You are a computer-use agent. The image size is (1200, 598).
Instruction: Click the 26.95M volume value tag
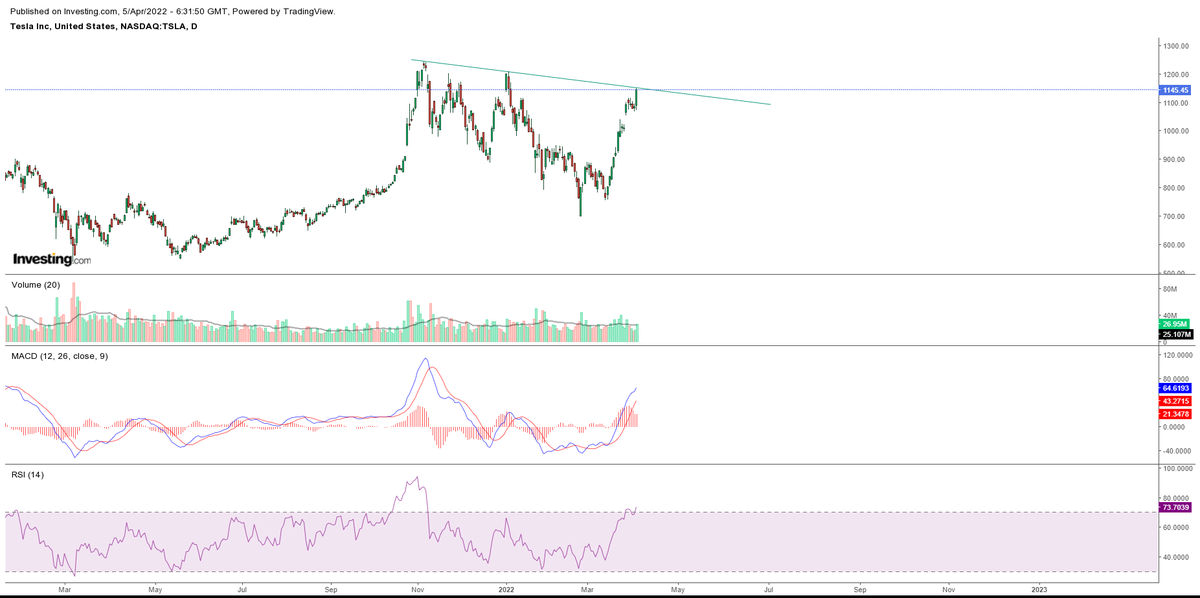[1173, 324]
